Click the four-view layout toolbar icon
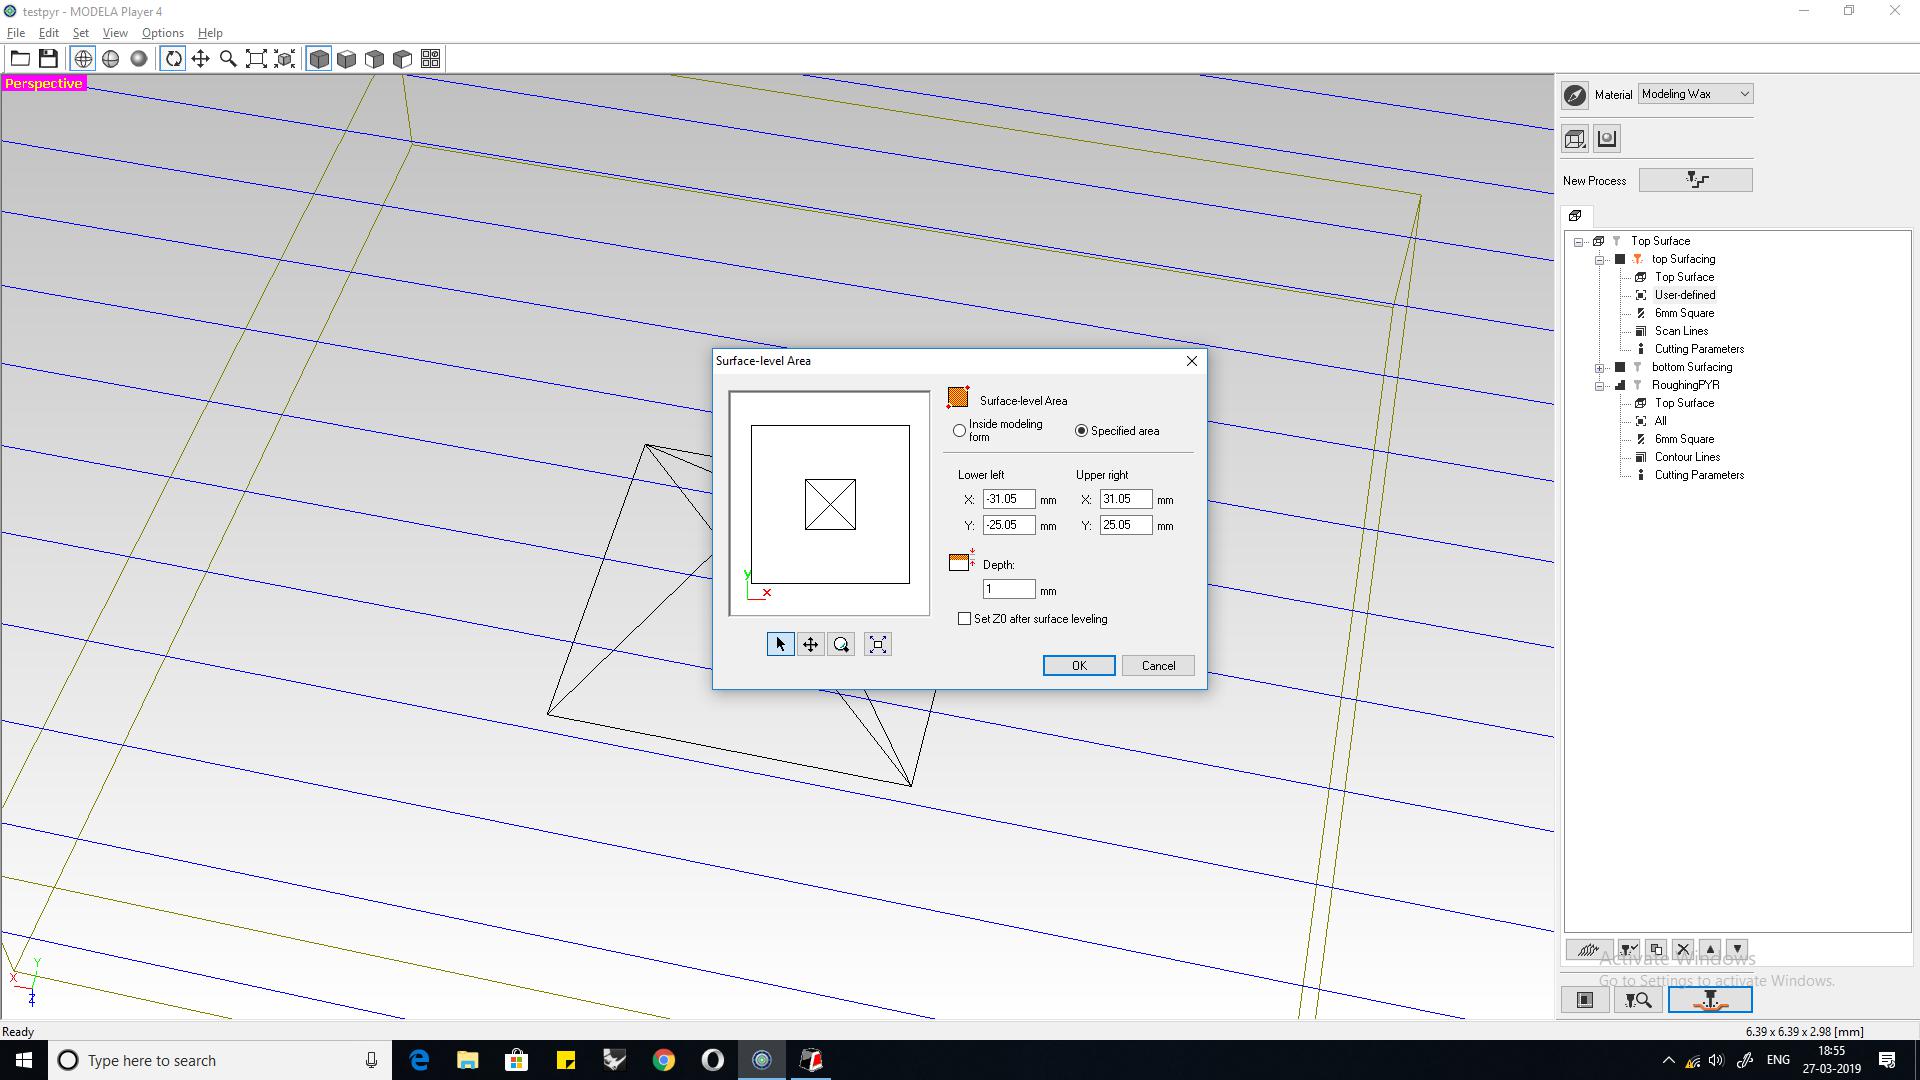 pyautogui.click(x=430, y=59)
